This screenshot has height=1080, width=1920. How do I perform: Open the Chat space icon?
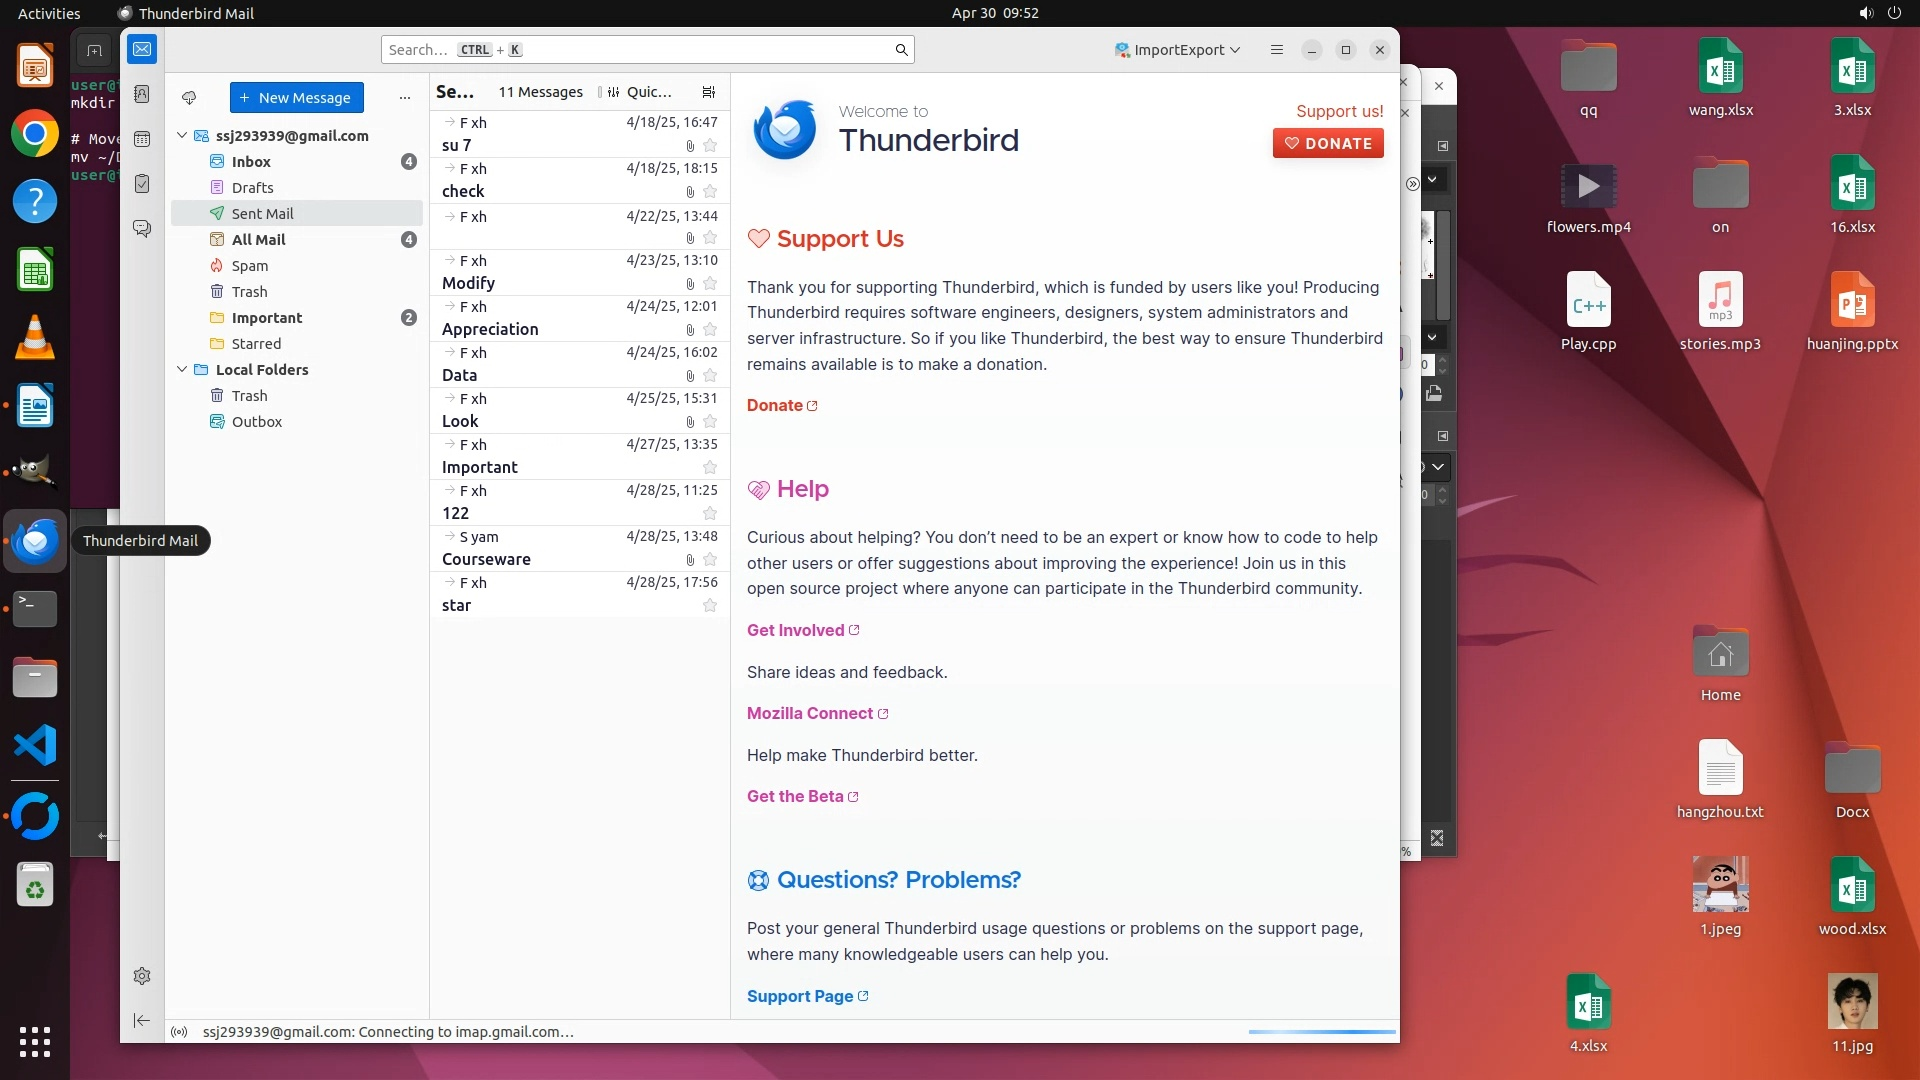pyautogui.click(x=142, y=229)
